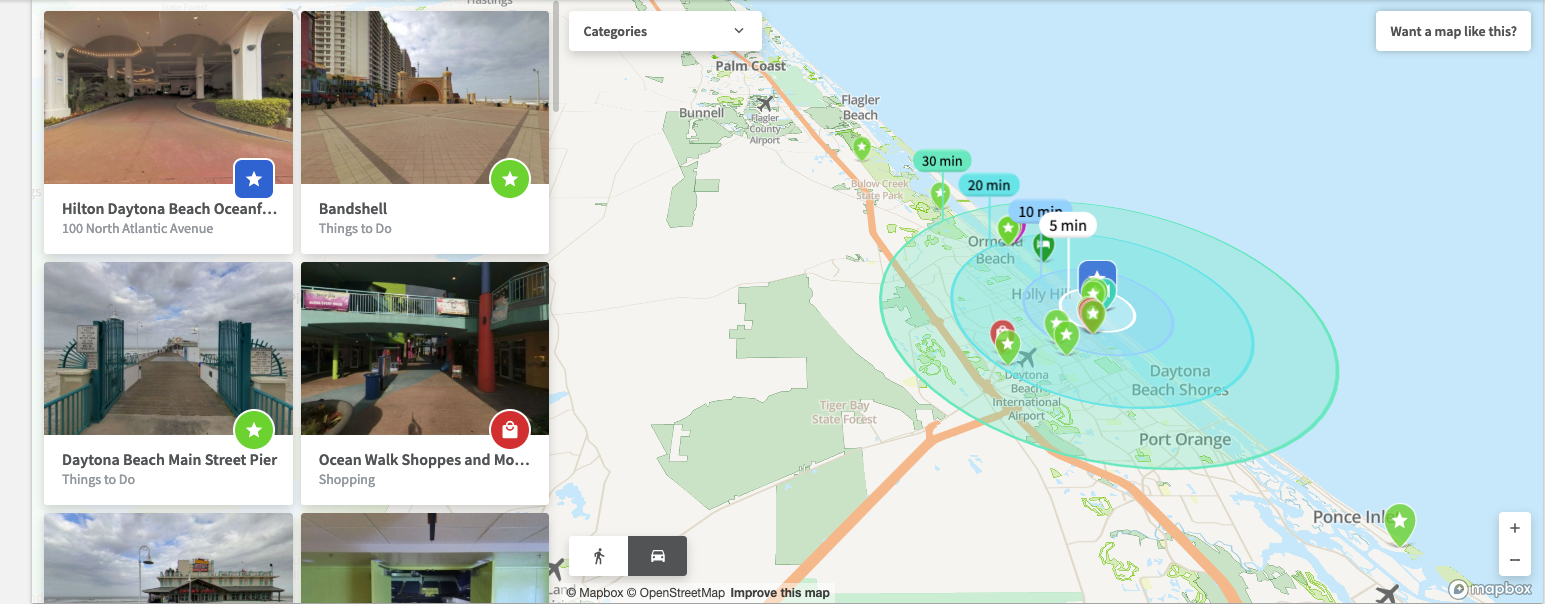
Task: Click the blue star badge on Hilton card
Action: pos(254,179)
